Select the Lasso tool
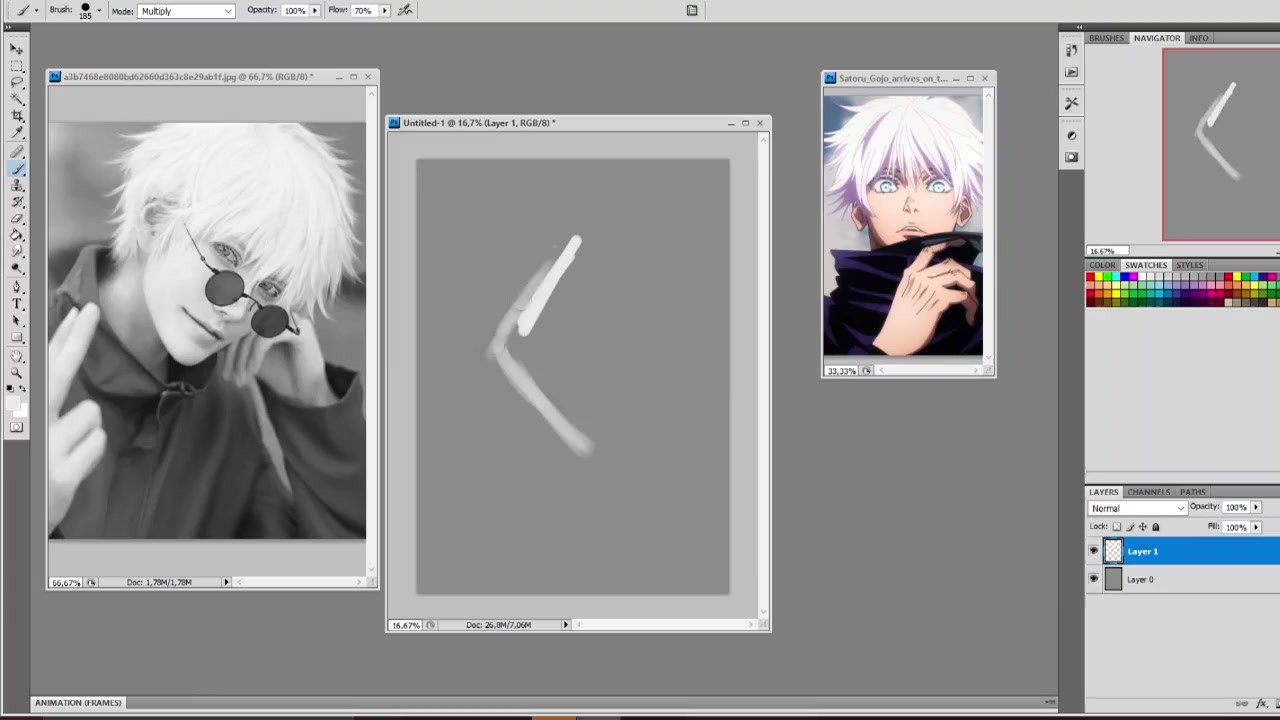The image size is (1280, 720). 17,82
